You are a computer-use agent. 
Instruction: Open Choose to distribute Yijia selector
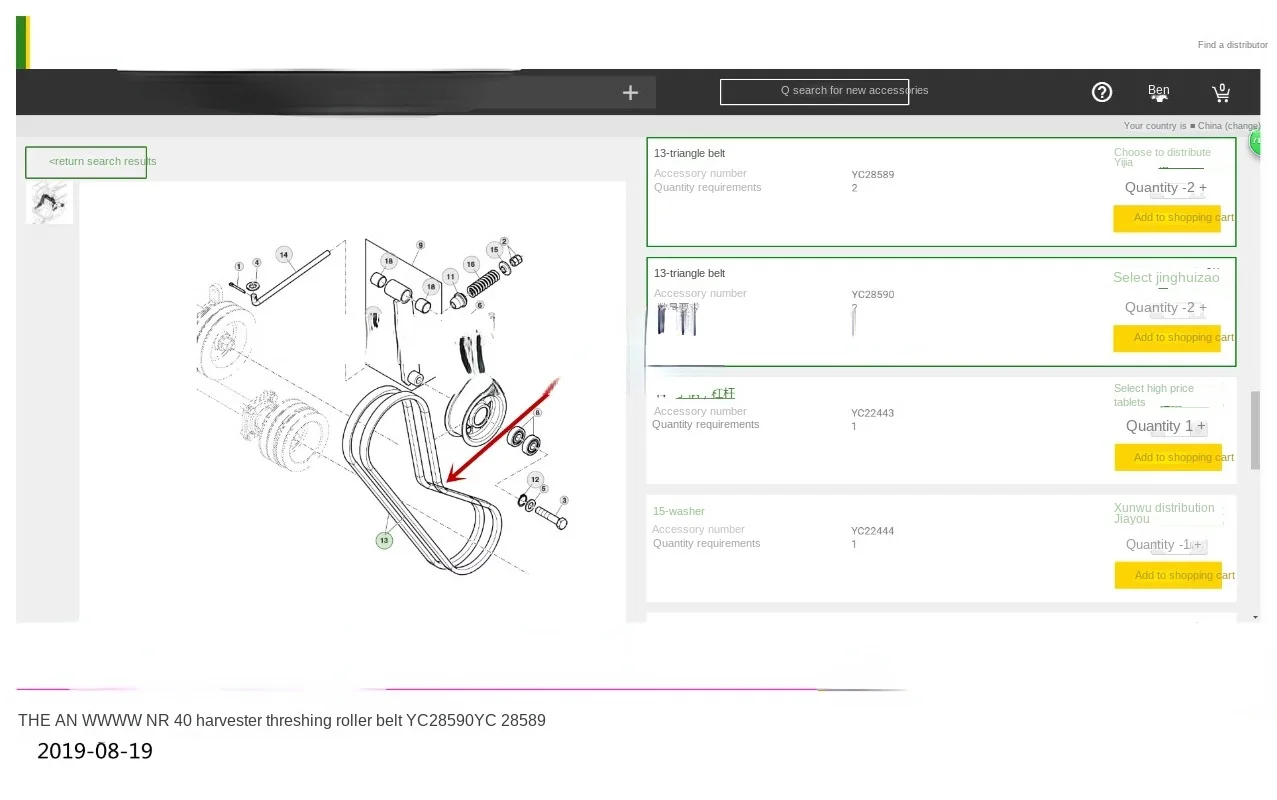pos(1162,157)
